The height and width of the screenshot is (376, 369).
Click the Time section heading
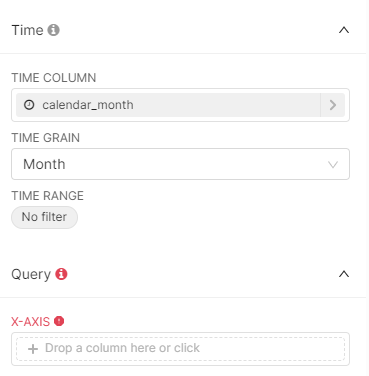pos(27,30)
